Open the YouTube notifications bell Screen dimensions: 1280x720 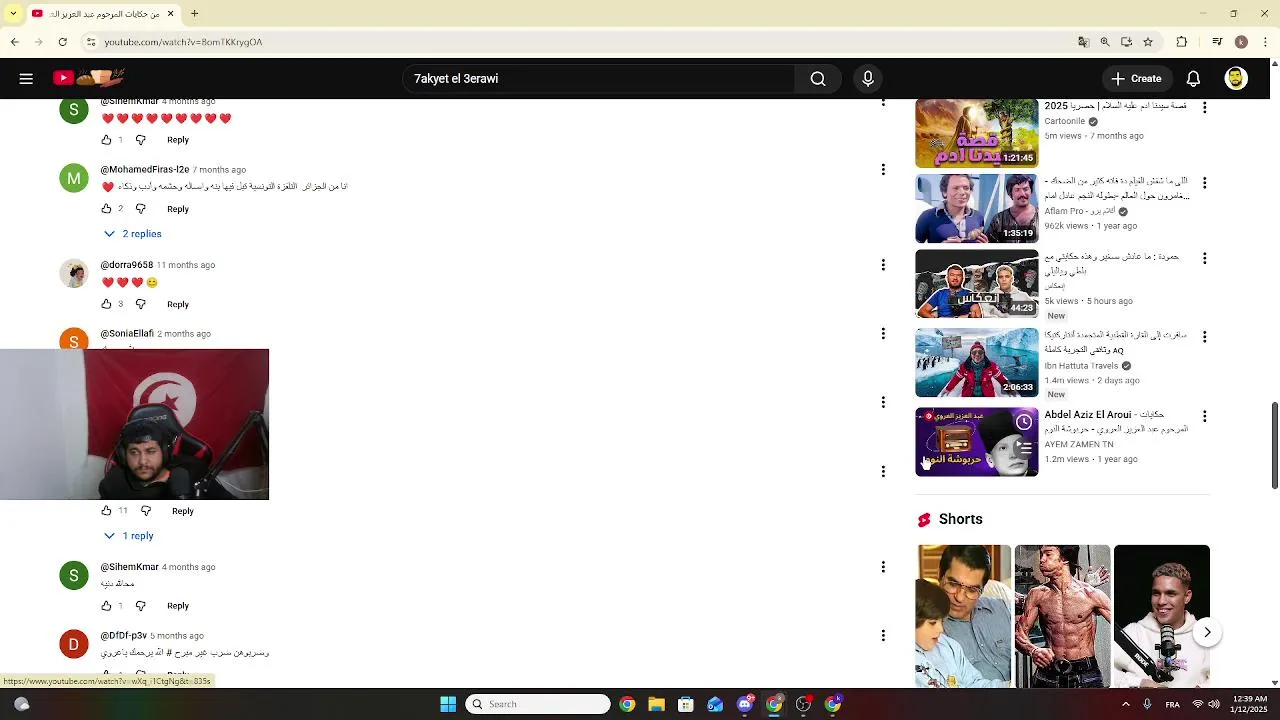pos(1193,79)
